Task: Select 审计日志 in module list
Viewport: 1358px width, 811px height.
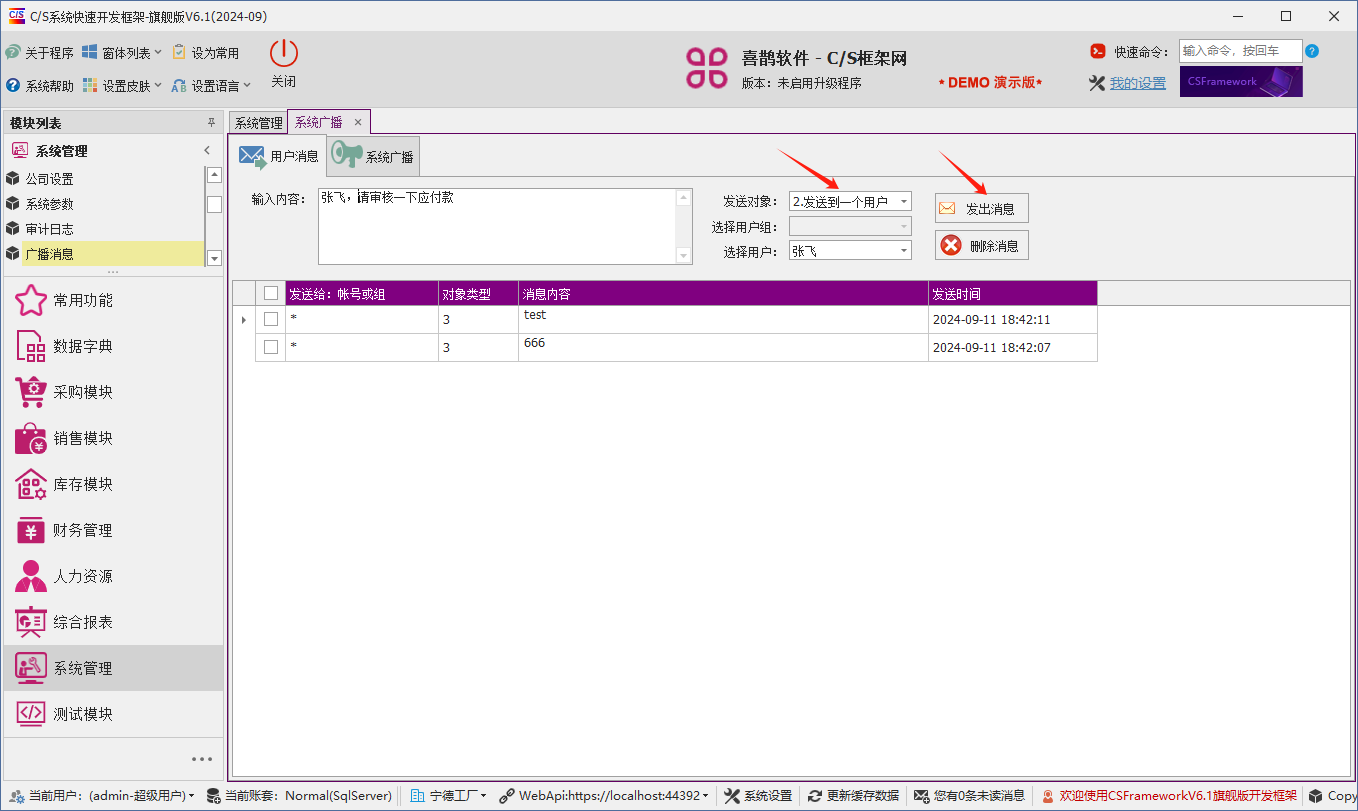Action: point(103,229)
